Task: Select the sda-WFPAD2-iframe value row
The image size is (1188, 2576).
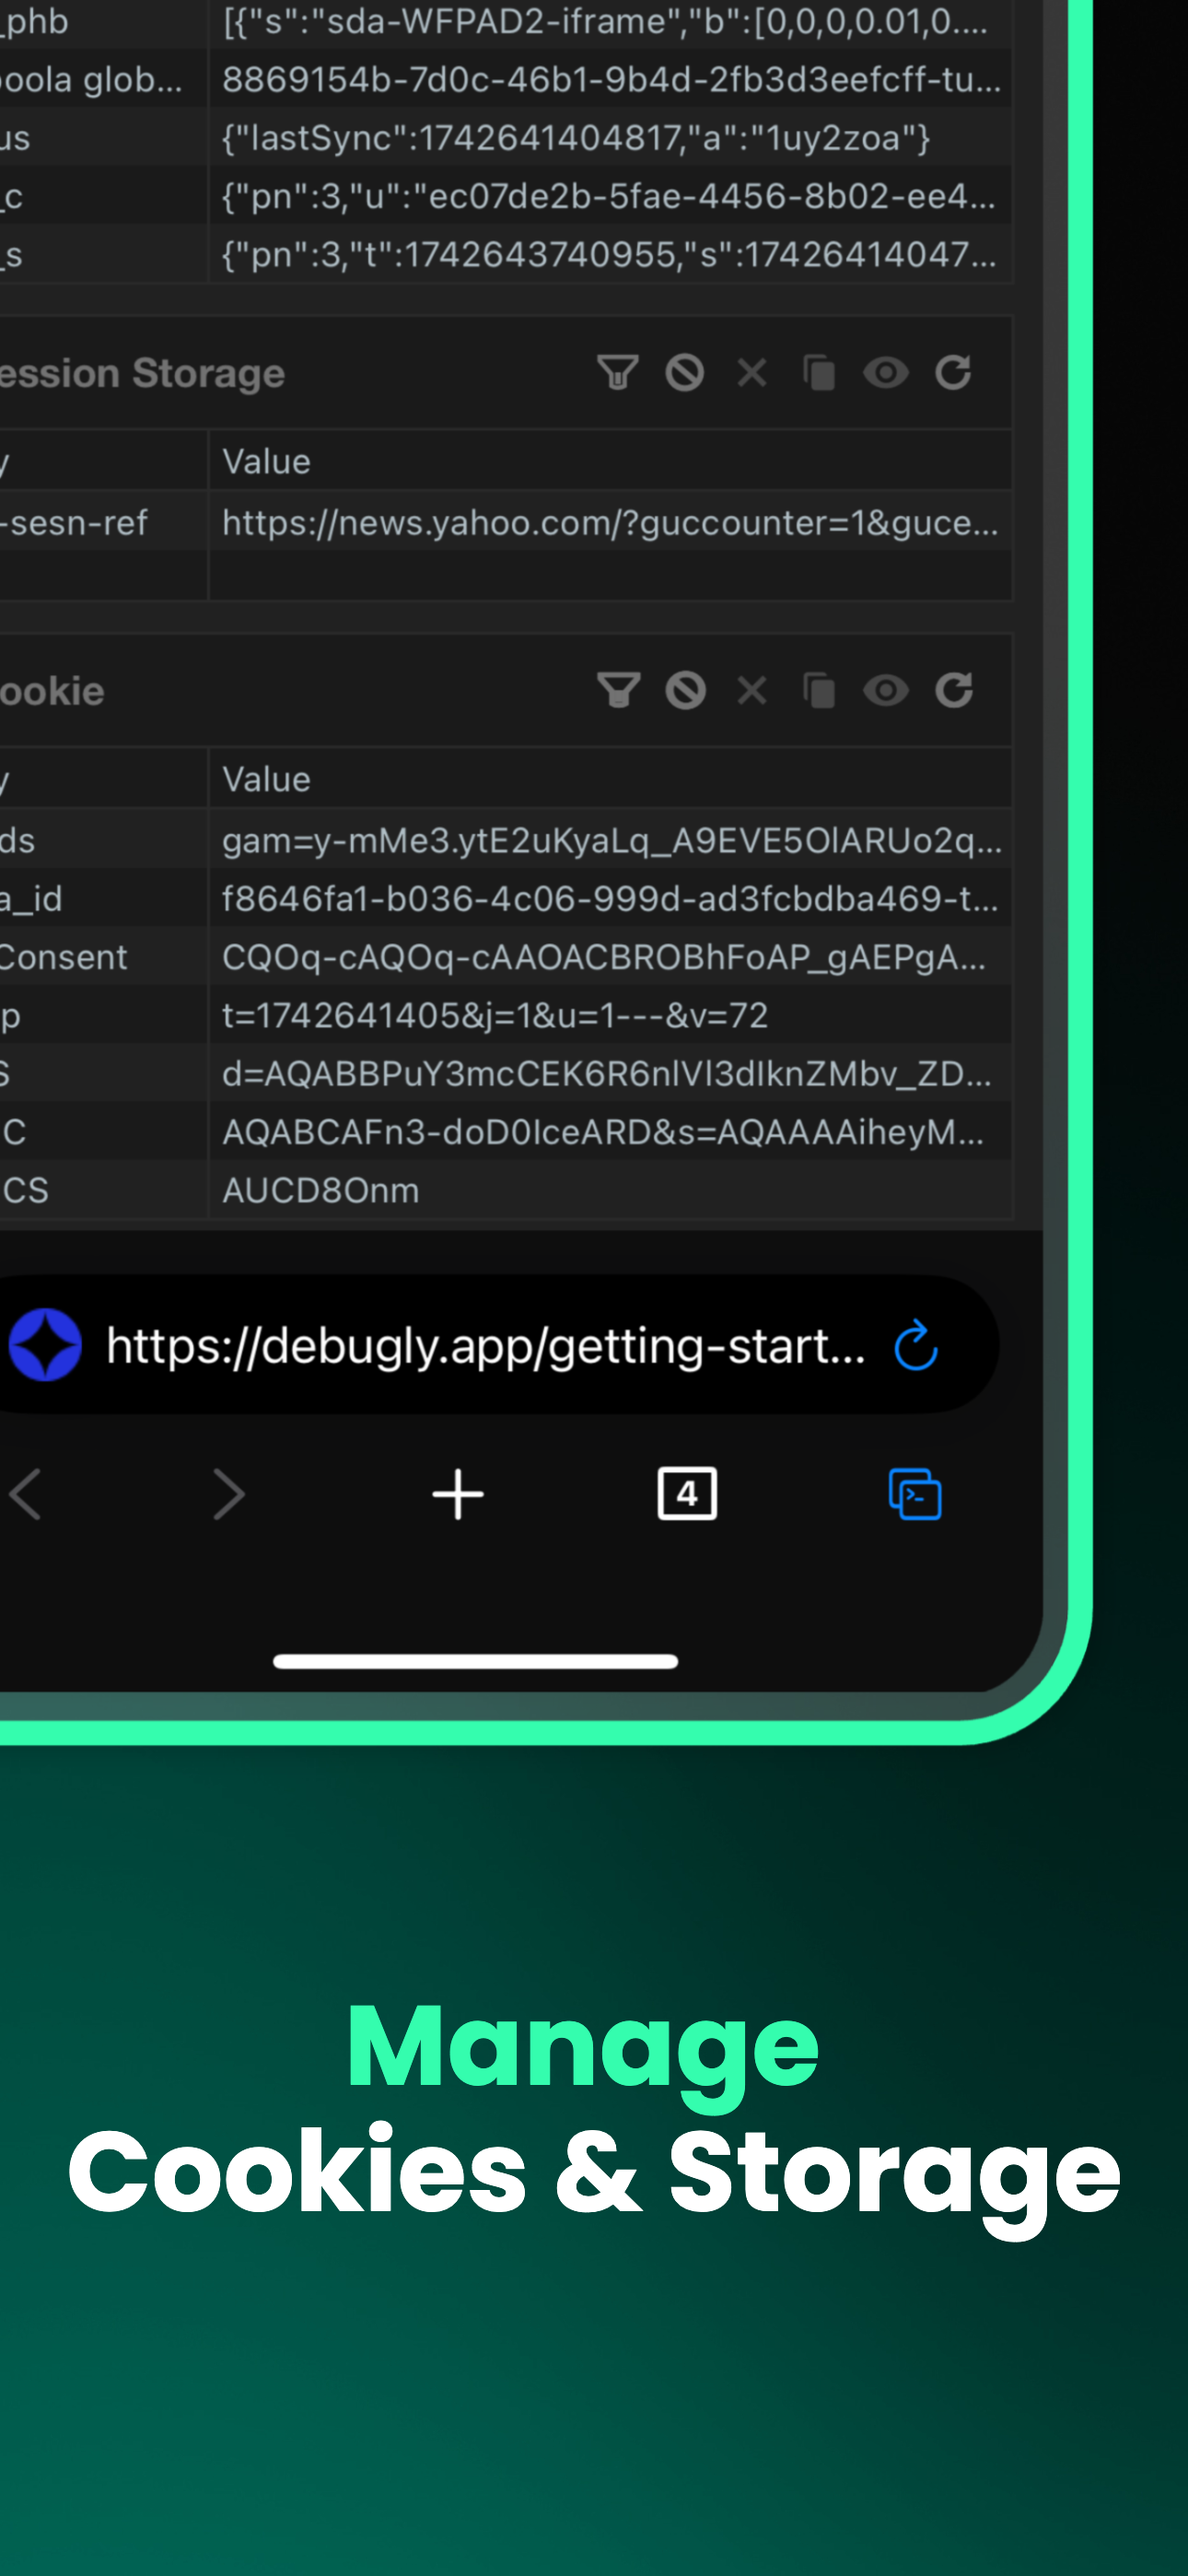Action: [x=610, y=22]
